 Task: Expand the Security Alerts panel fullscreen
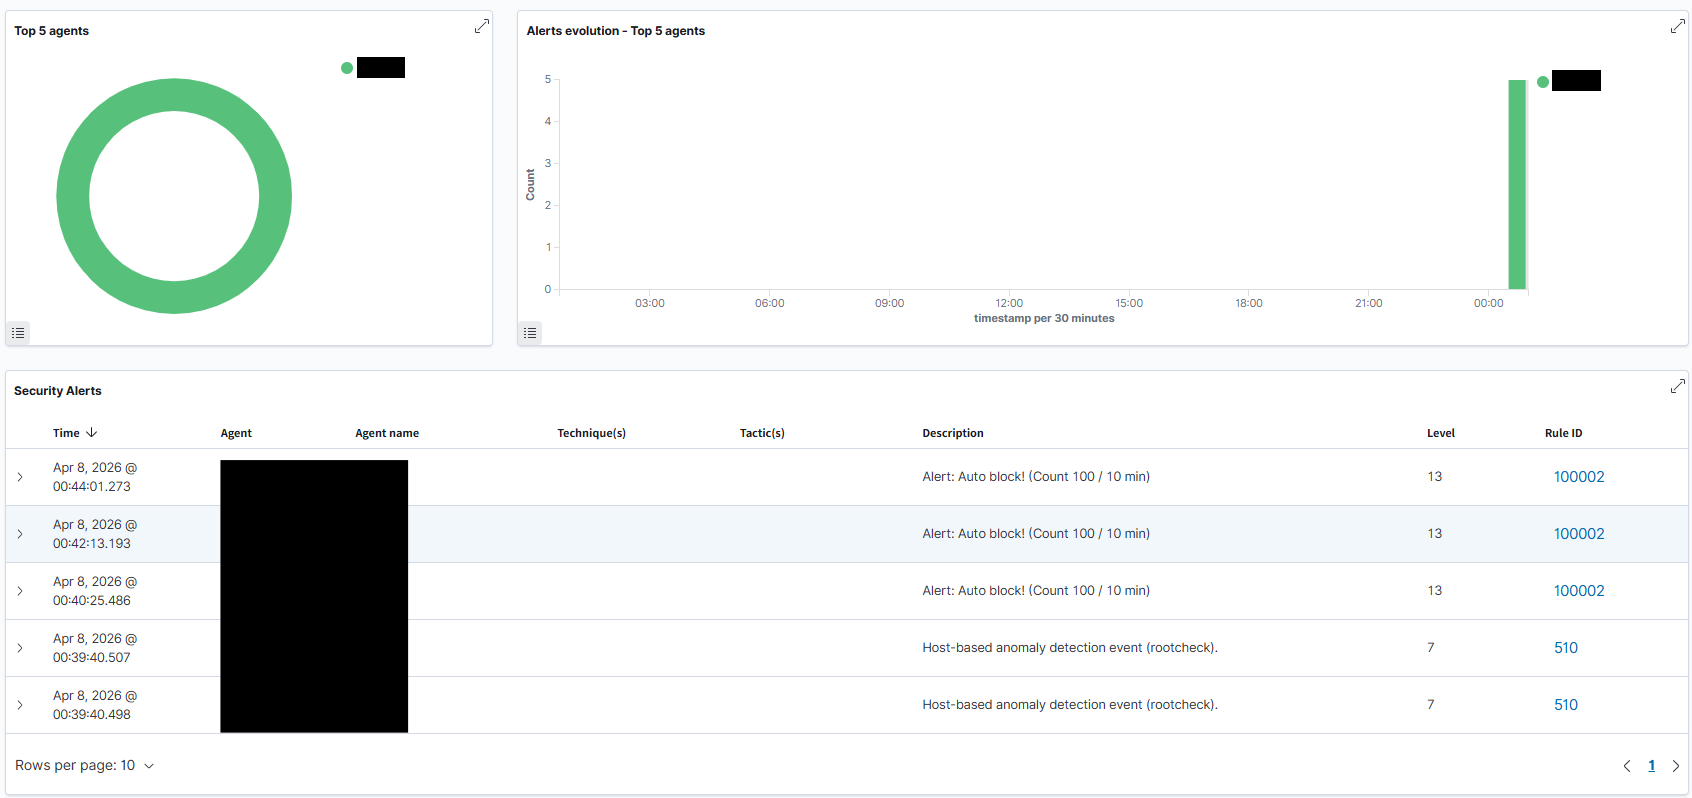click(x=1677, y=386)
